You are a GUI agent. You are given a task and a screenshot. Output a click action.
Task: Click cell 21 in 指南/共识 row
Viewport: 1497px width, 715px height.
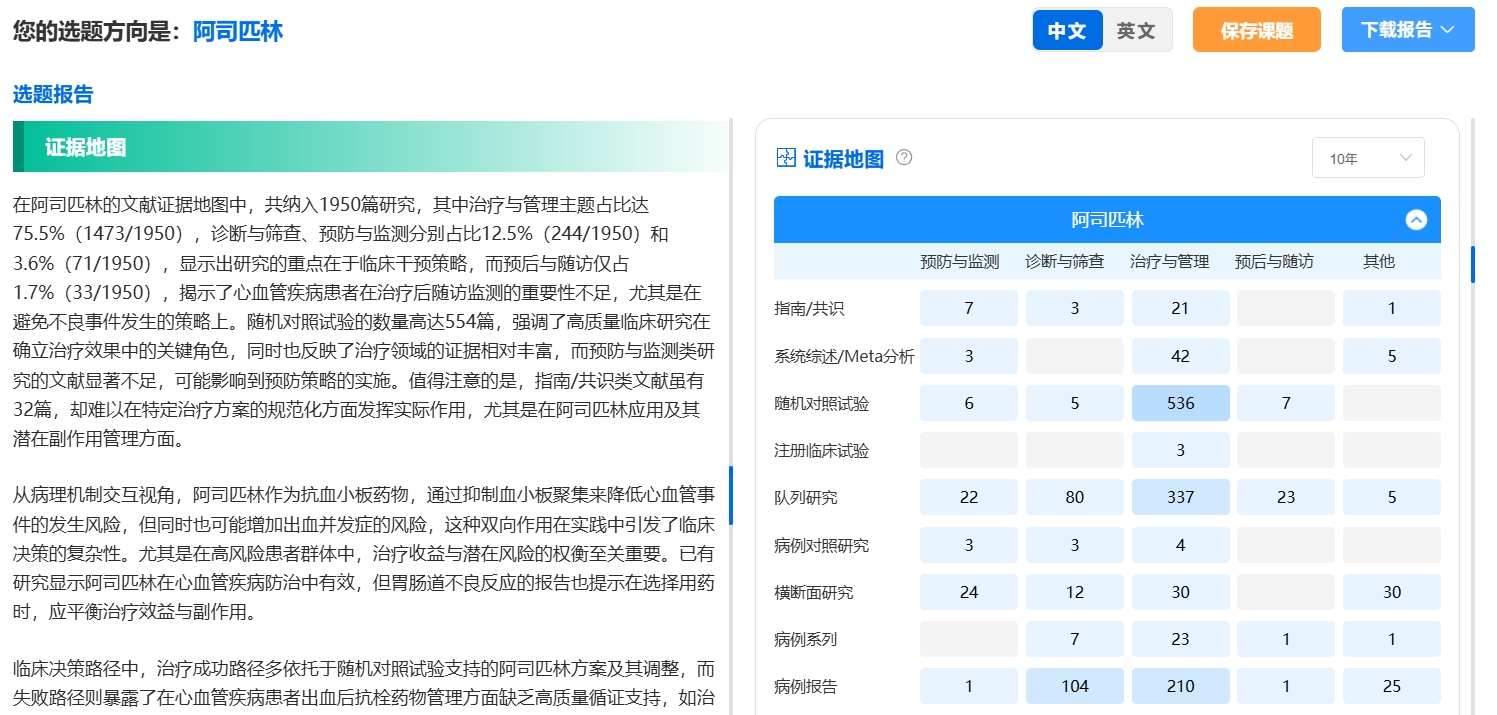tap(1181, 308)
